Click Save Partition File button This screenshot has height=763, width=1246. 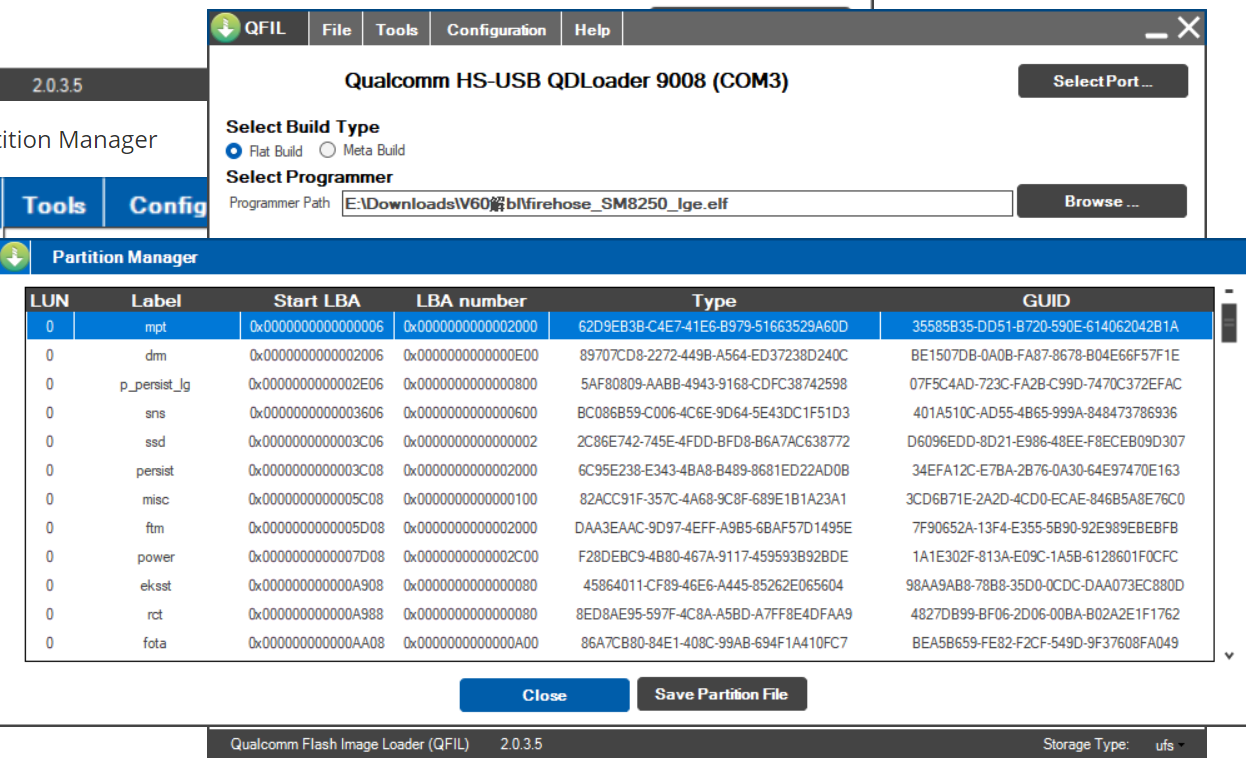(721, 694)
